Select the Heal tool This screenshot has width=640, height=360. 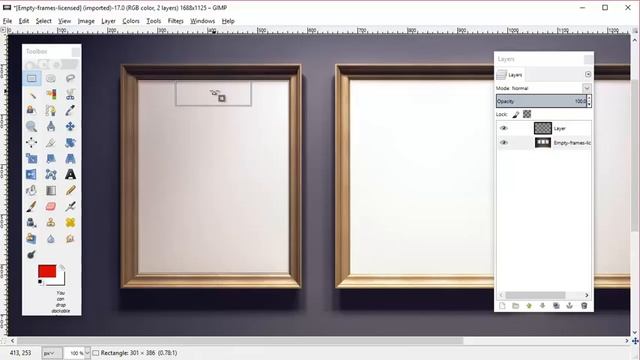click(70, 222)
